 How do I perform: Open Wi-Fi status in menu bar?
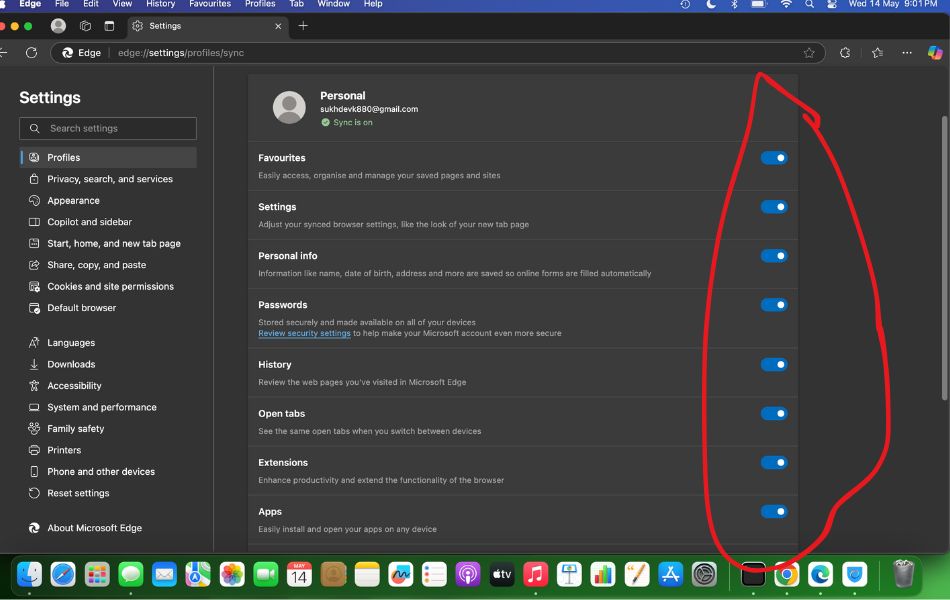(786, 4)
